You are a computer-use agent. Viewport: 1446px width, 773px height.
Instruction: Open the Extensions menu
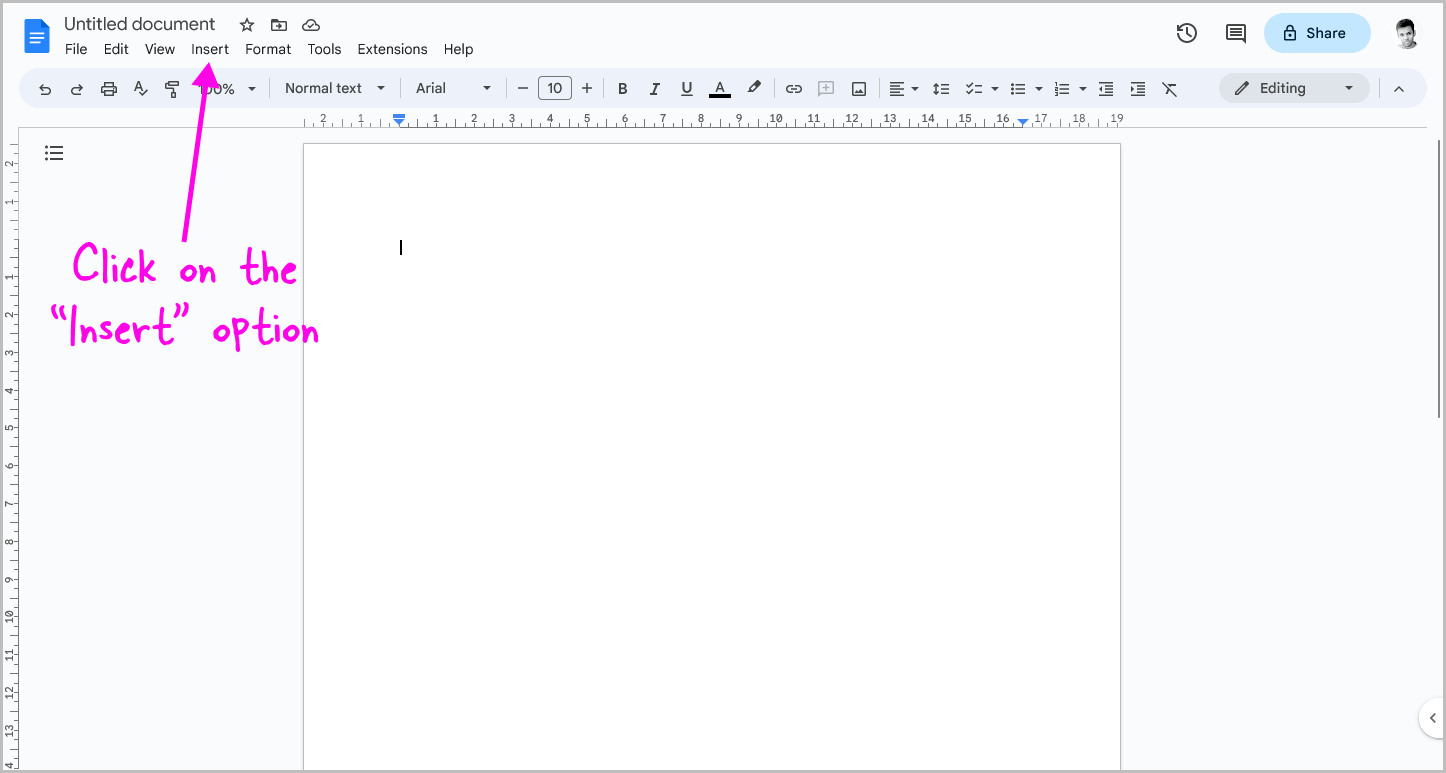(392, 49)
